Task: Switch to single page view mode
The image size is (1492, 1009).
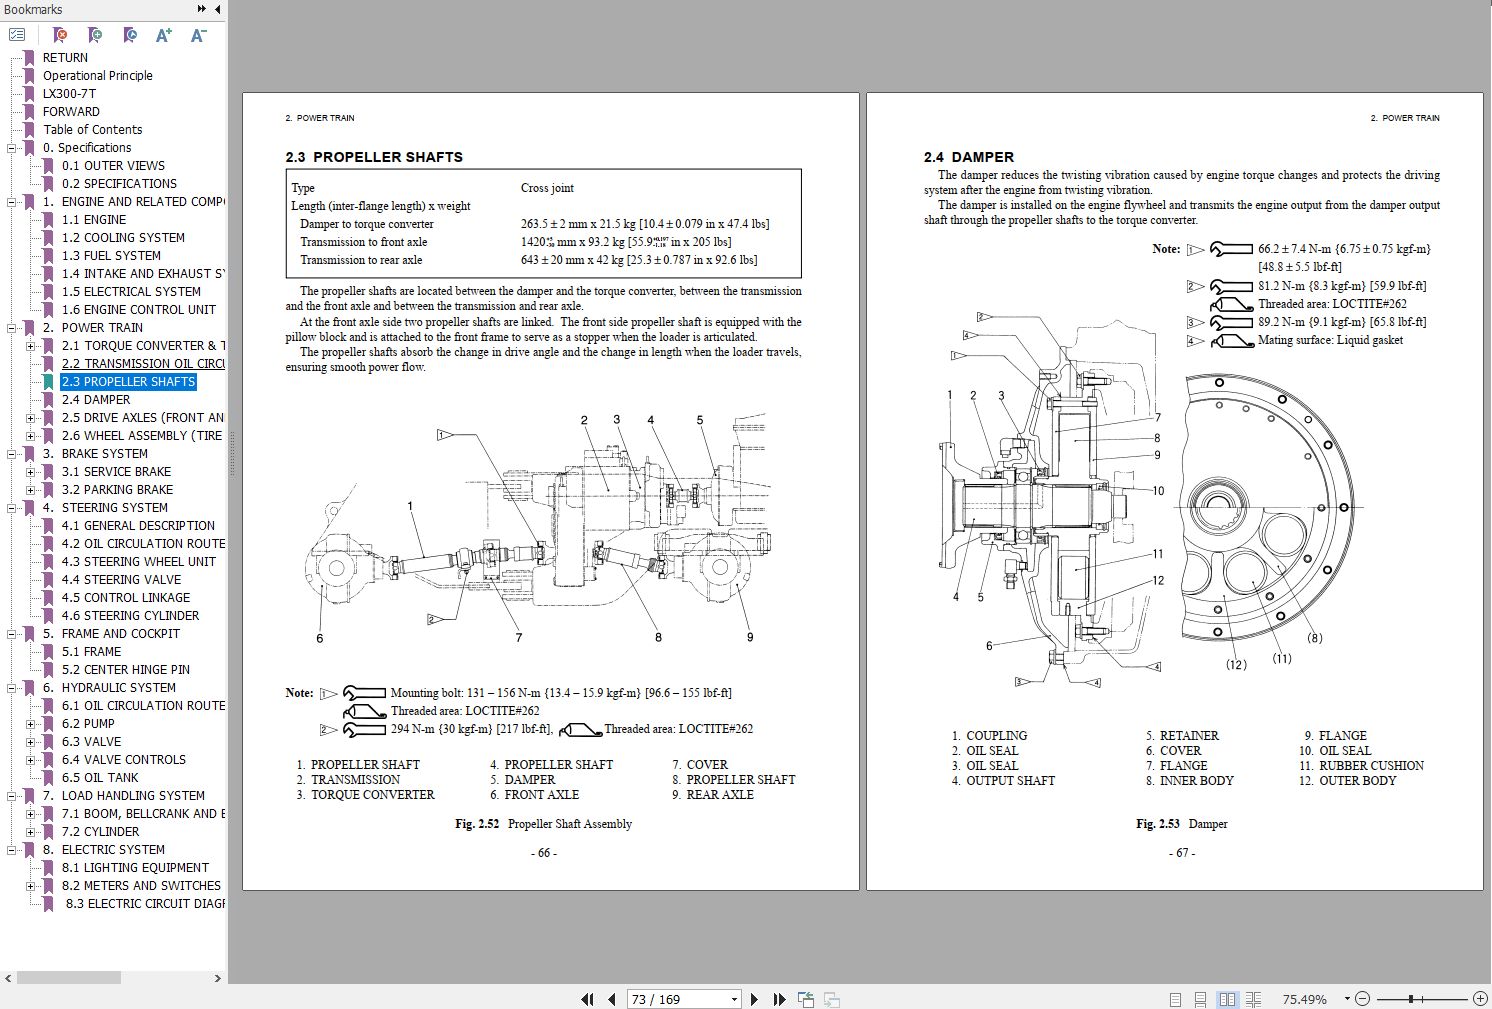Action: (1174, 998)
